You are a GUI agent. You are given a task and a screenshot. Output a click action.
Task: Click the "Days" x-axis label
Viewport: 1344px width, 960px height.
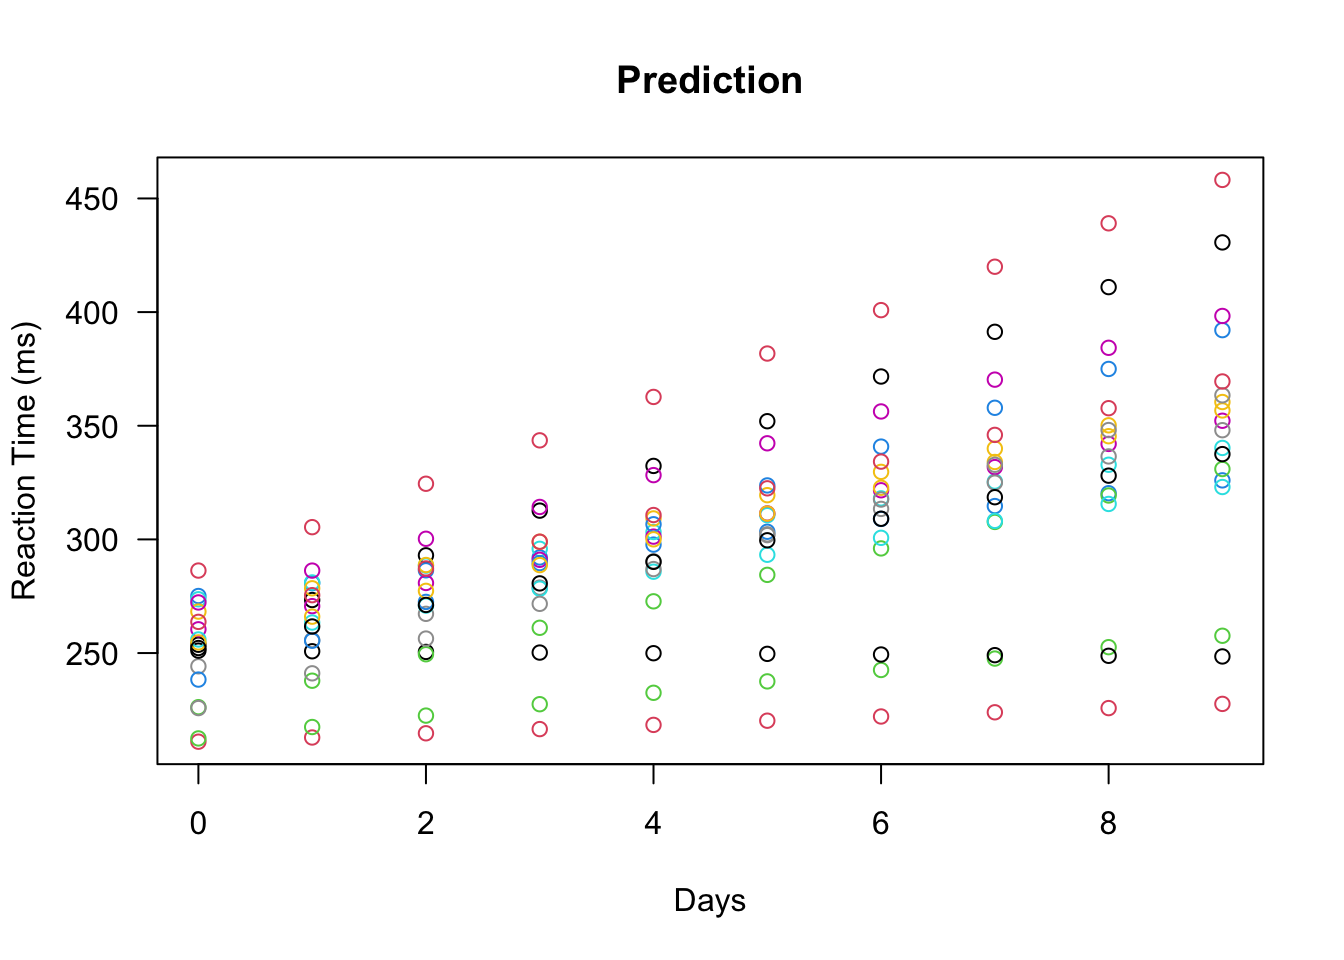click(709, 901)
